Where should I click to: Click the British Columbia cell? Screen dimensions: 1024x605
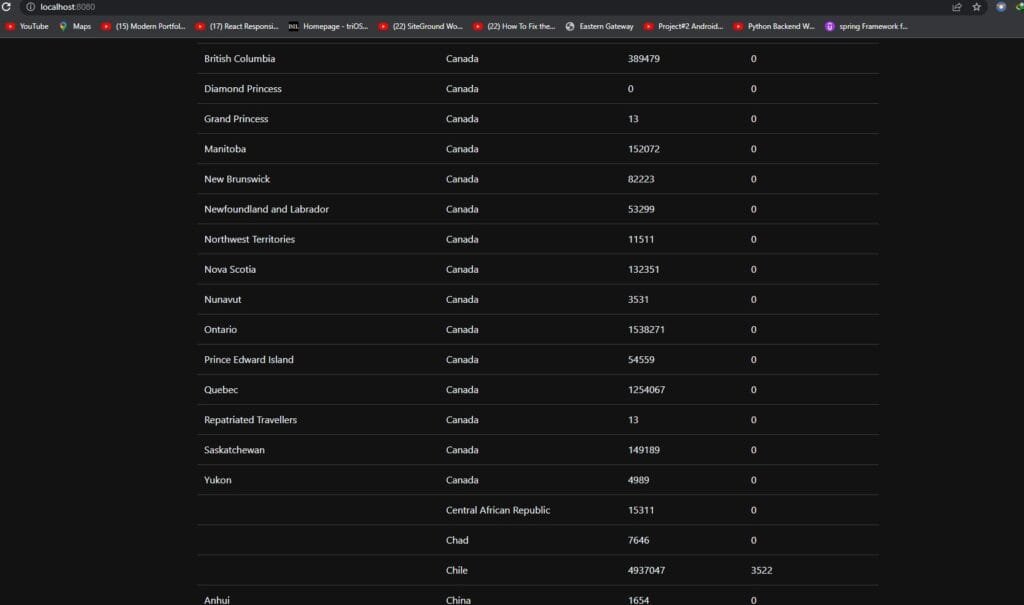(240, 59)
